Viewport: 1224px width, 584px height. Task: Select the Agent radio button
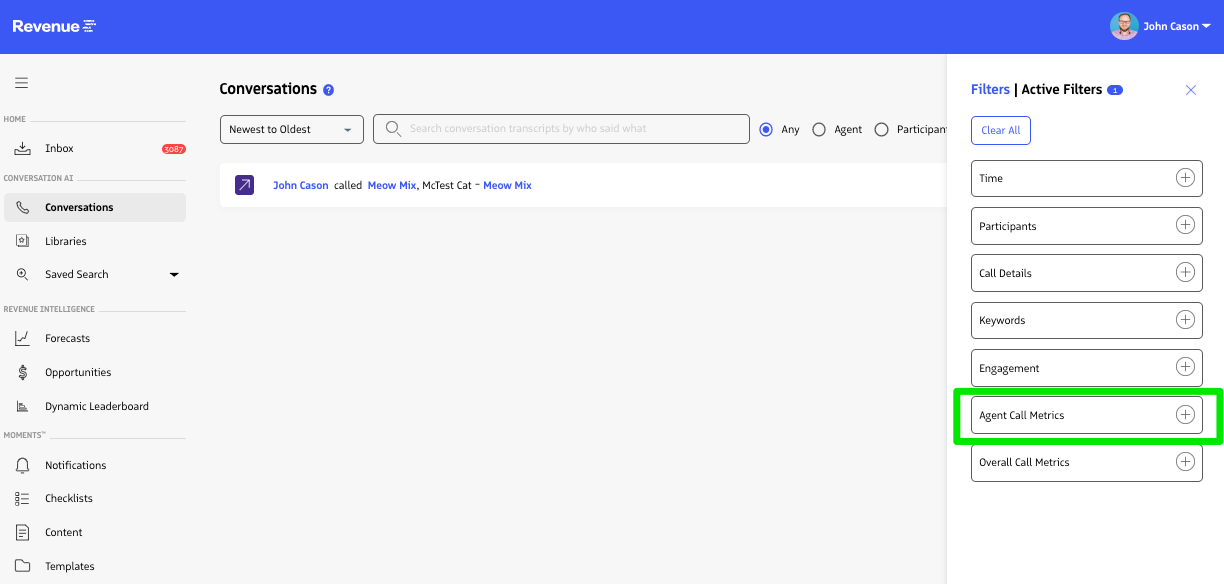coord(819,129)
